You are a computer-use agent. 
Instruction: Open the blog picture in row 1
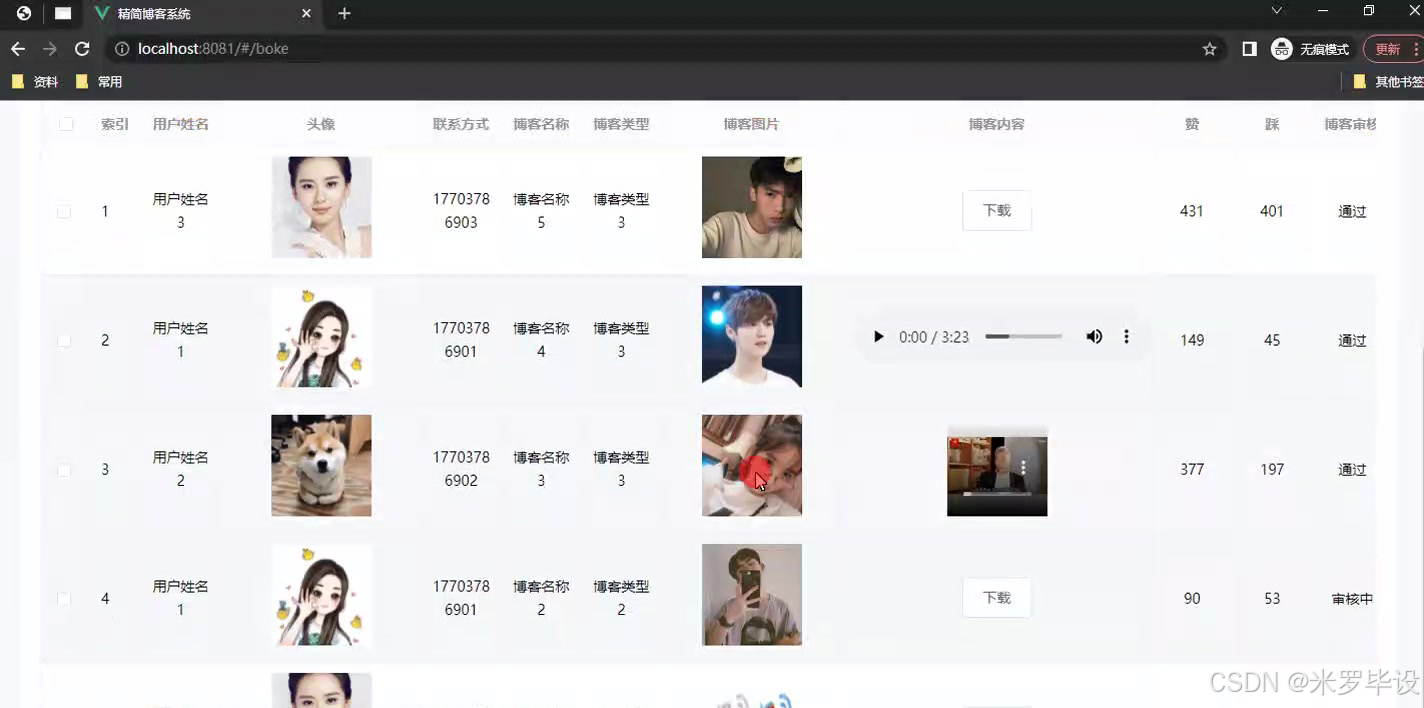pos(752,207)
